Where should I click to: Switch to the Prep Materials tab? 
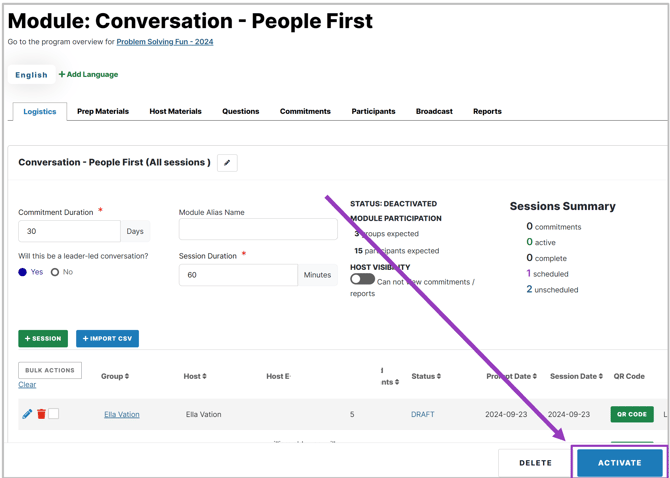coord(103,112)
